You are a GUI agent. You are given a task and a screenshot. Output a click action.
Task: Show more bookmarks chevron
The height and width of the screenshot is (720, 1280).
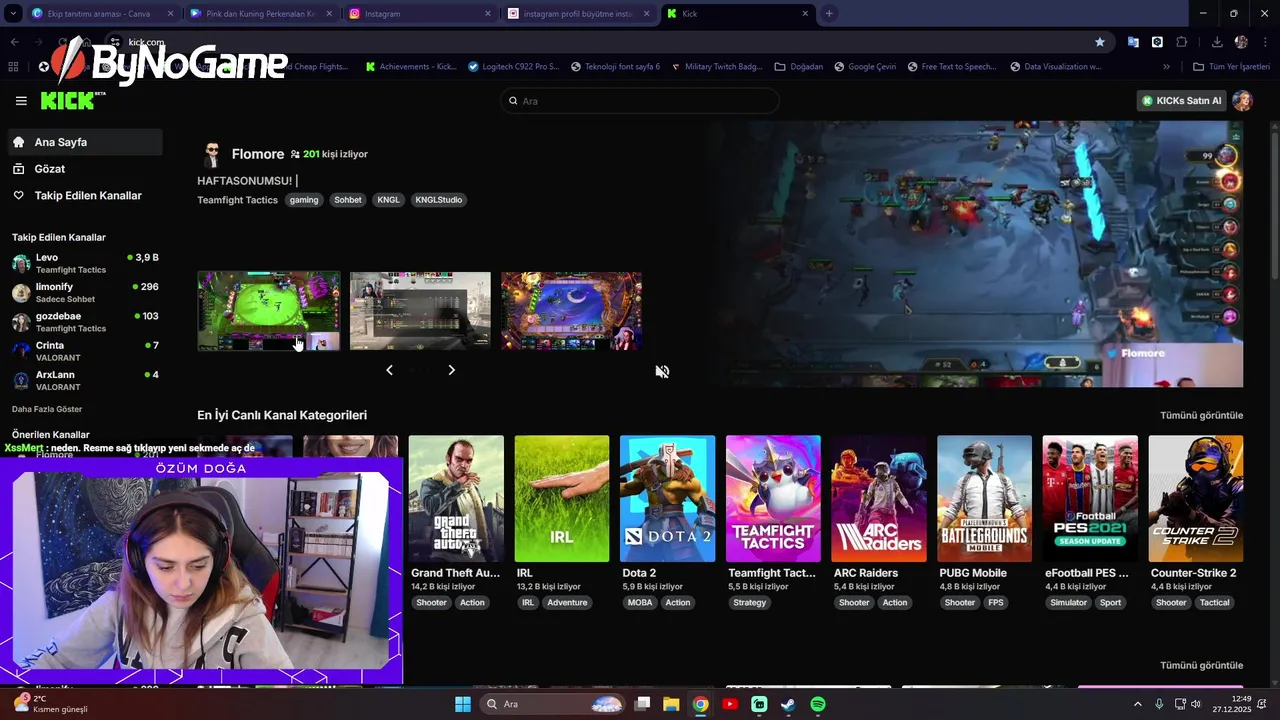click(x=1166, y=67)
